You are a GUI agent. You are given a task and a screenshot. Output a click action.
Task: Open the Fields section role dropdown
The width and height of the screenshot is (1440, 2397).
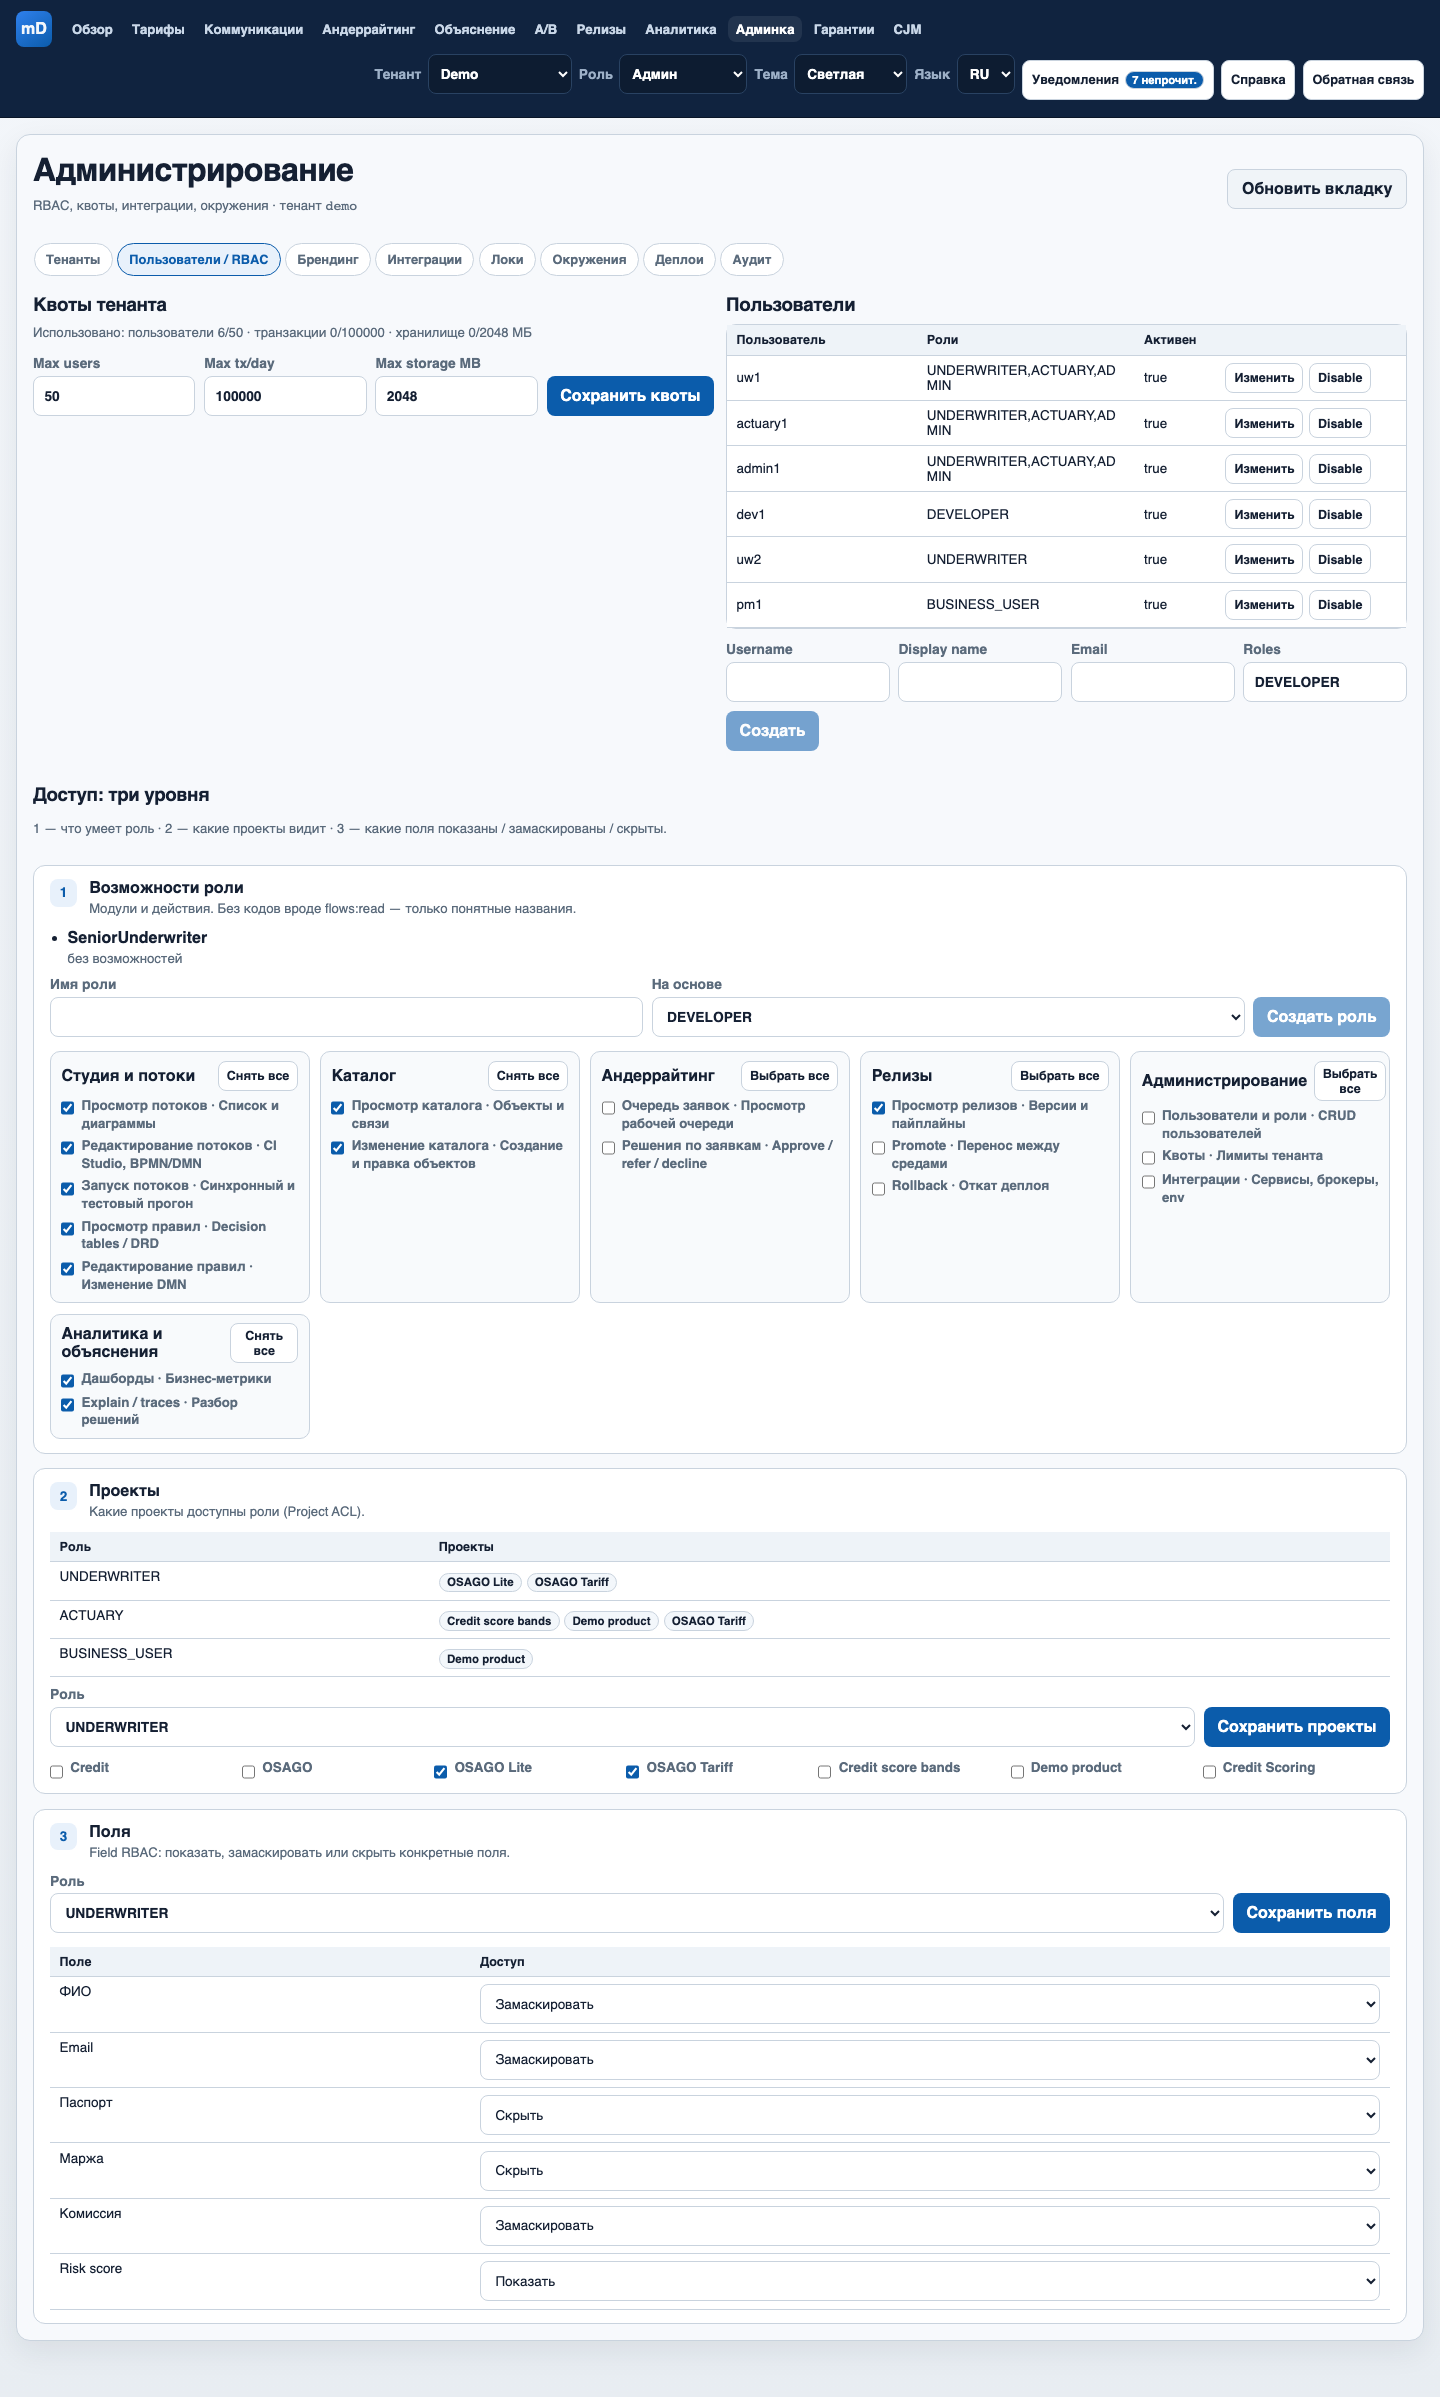637,1913
